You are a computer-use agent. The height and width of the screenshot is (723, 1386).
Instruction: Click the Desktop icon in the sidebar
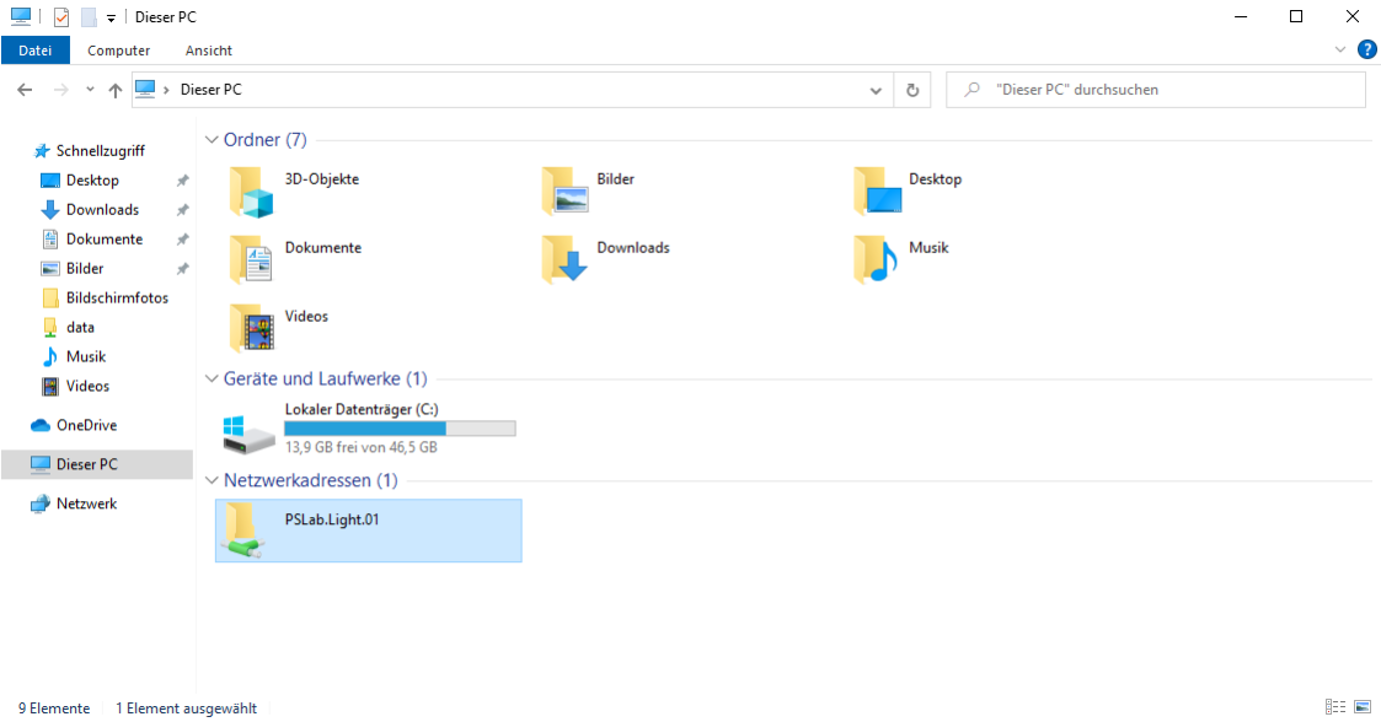coord(50,181)
